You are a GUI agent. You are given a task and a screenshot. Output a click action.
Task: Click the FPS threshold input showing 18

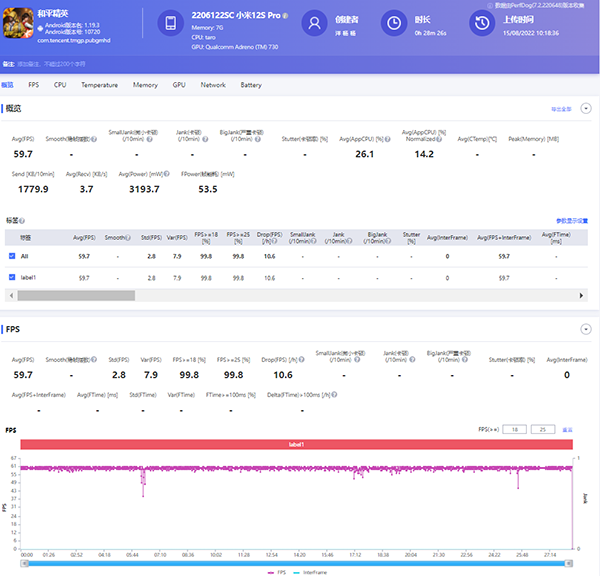point(514,429)
